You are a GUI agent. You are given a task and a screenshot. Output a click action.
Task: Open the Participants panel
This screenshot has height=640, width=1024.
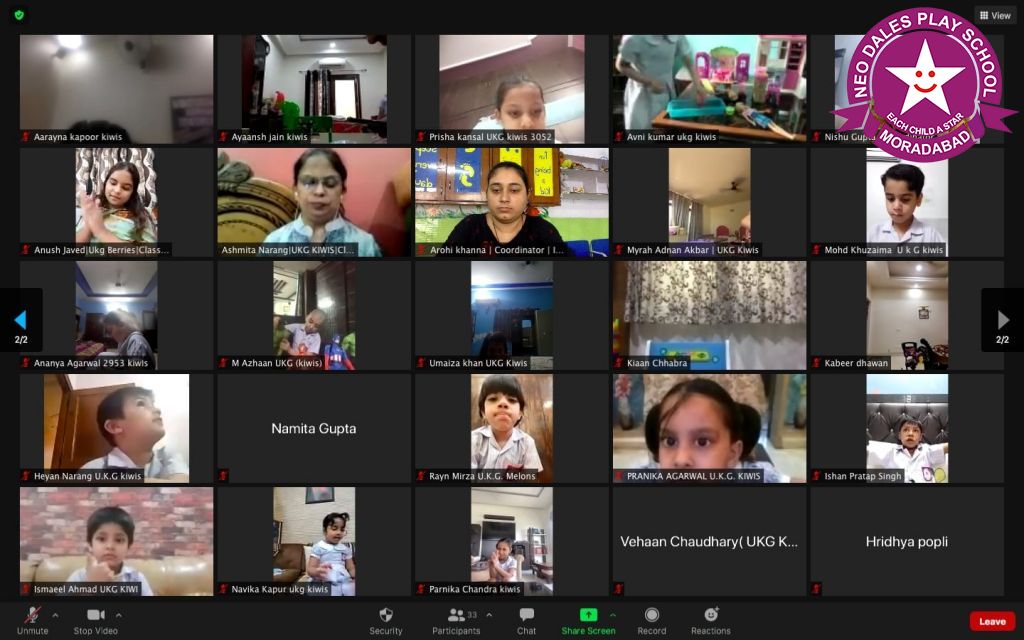[456, 620]
